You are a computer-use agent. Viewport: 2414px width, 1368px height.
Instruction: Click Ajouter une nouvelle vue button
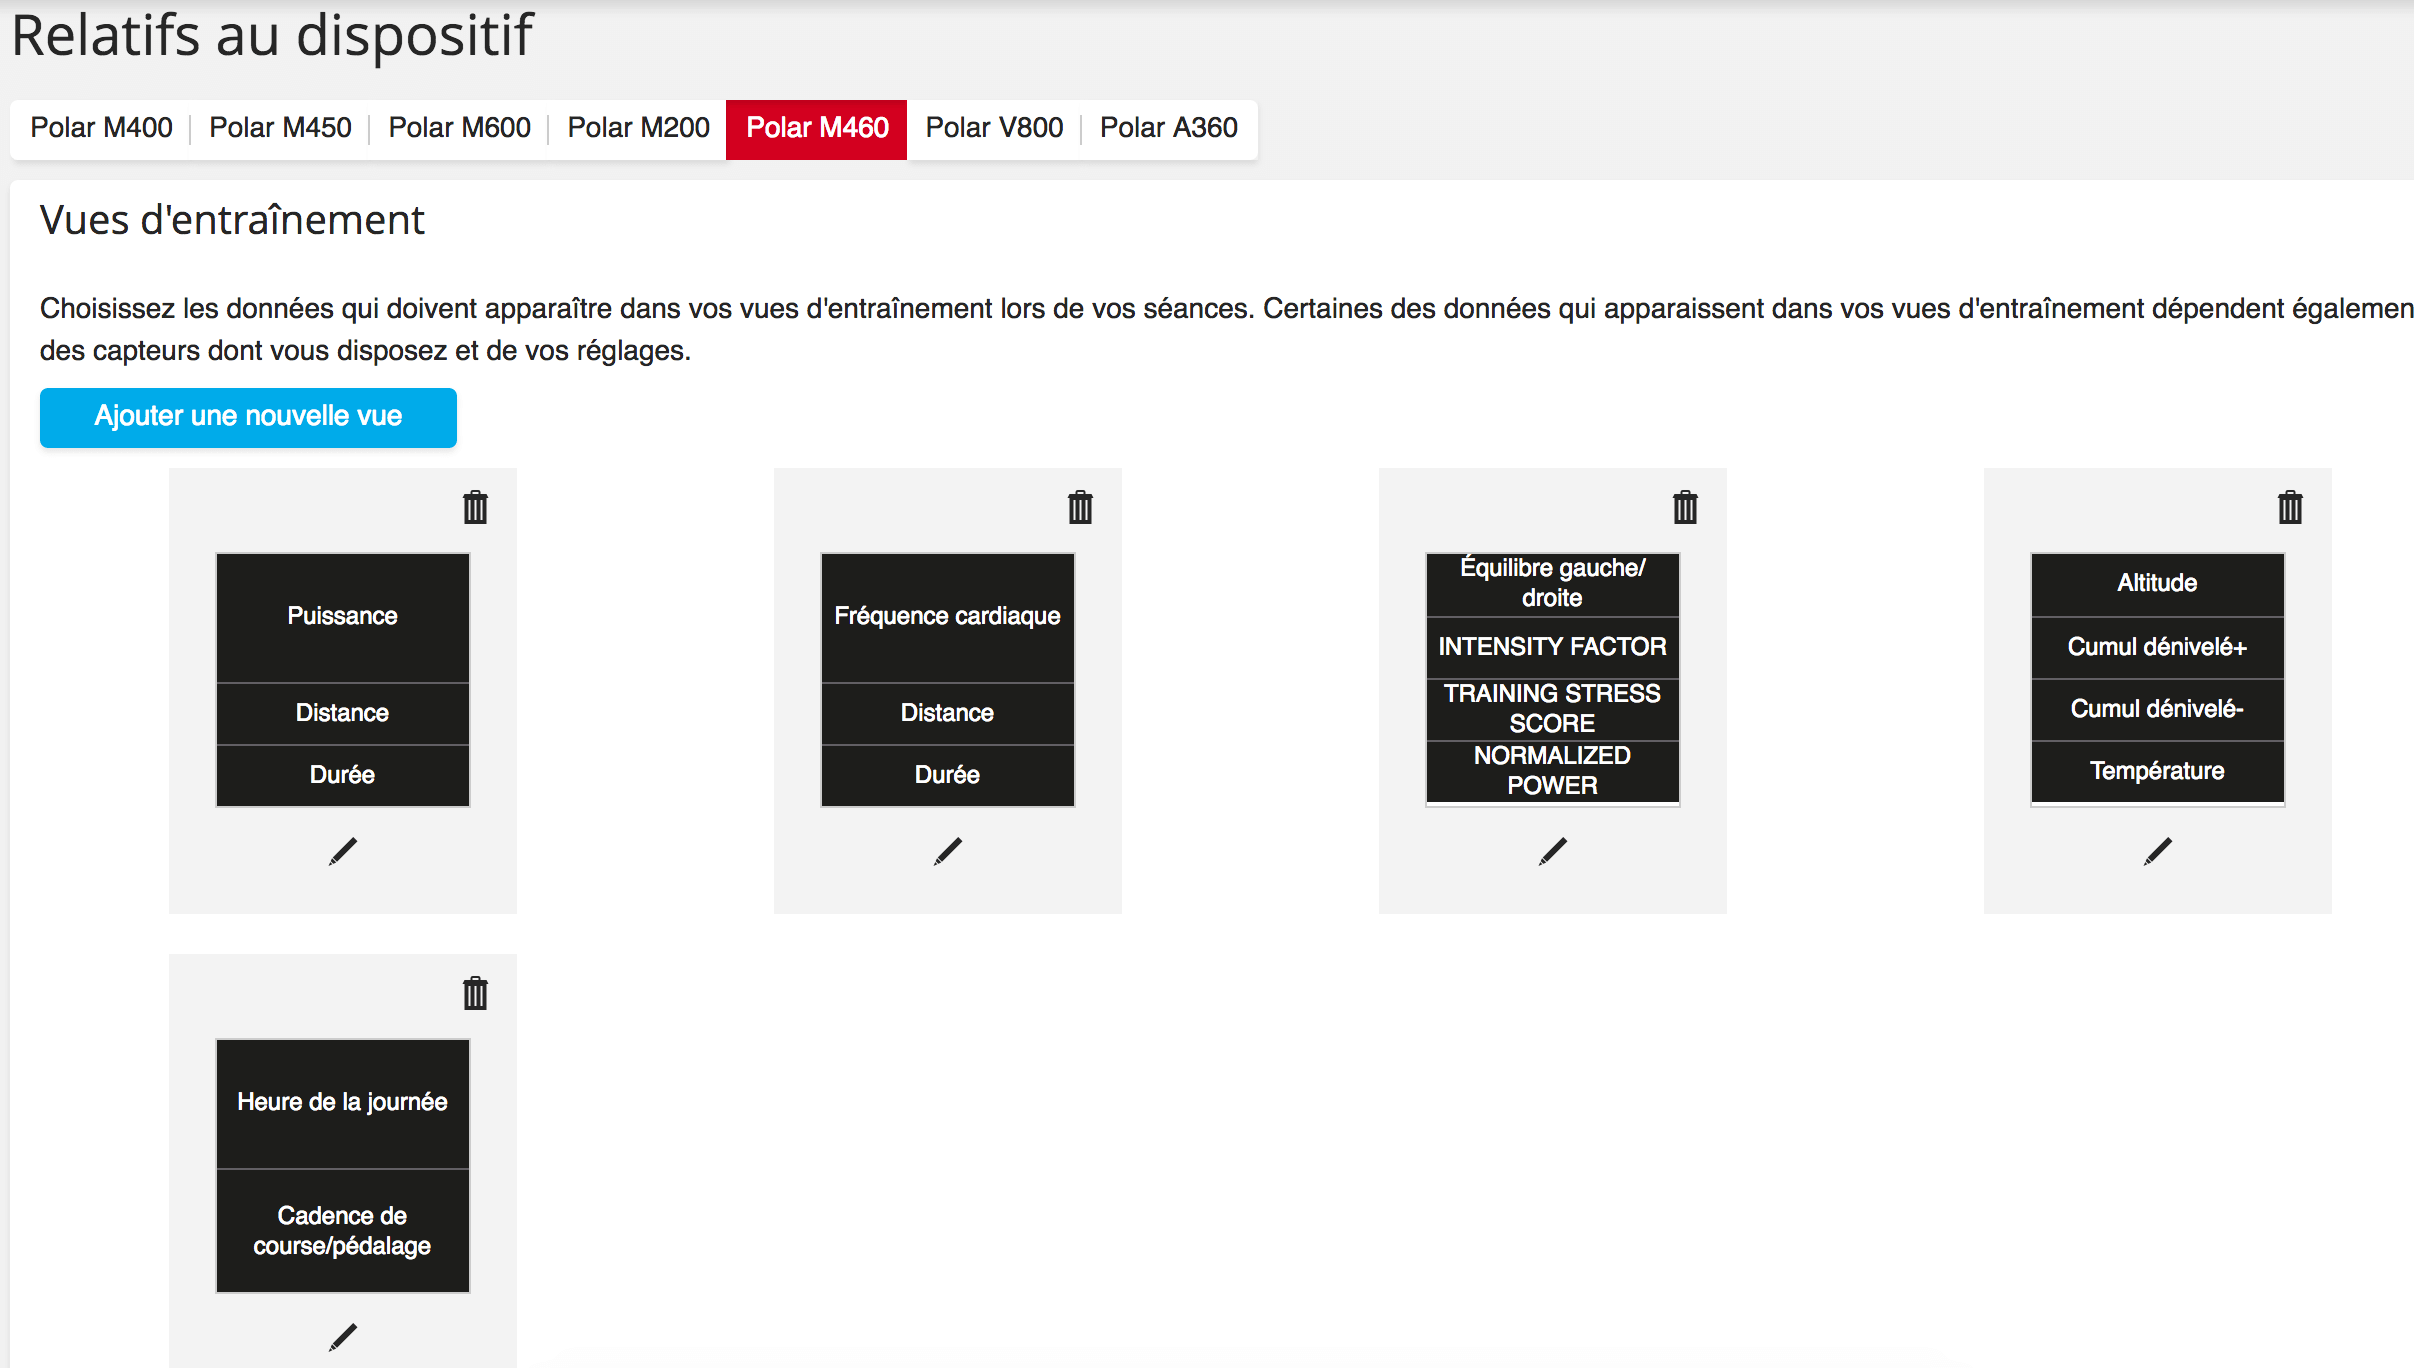(248, 417)
